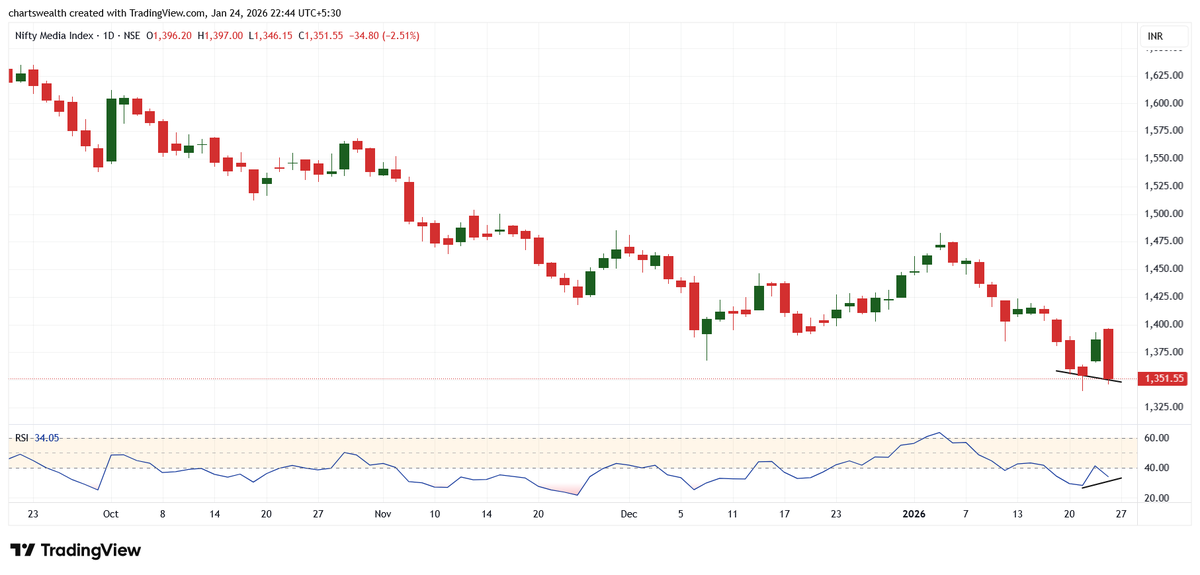The width and height of the screenshot is (1200, 575).
Task: Click the RSI 20.00 axis label
Action: point(1157,498)
